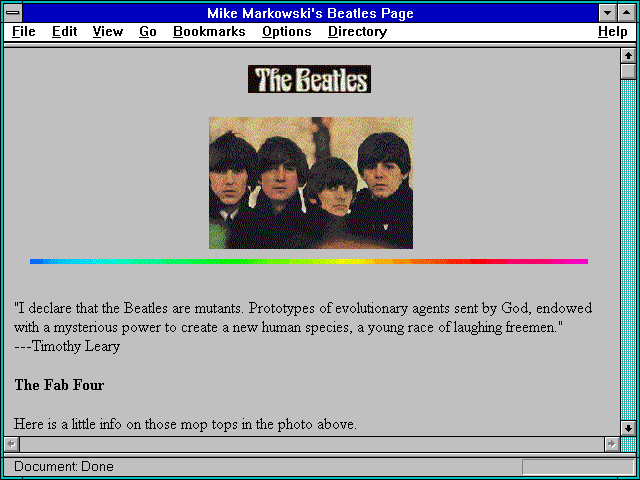Click the vertical scrollbar up arrow
Image resolution: width=640 pixels, height=480 pixels.
click(628, 56)
